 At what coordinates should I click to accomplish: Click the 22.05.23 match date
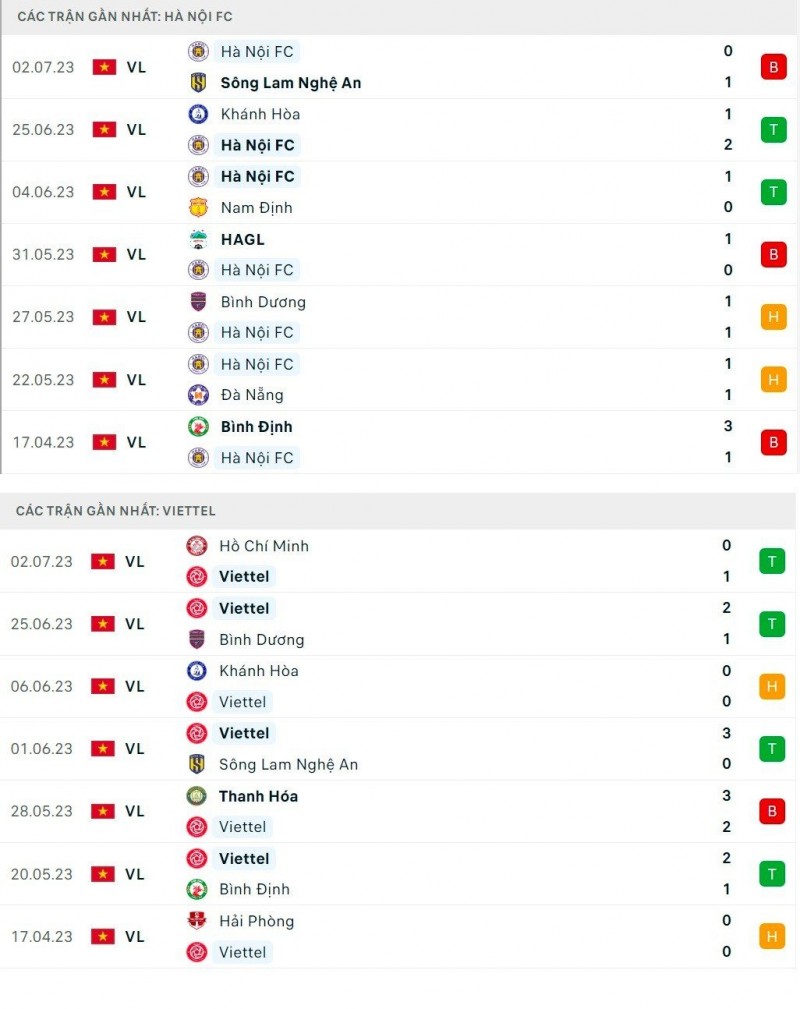click(43, 380)
